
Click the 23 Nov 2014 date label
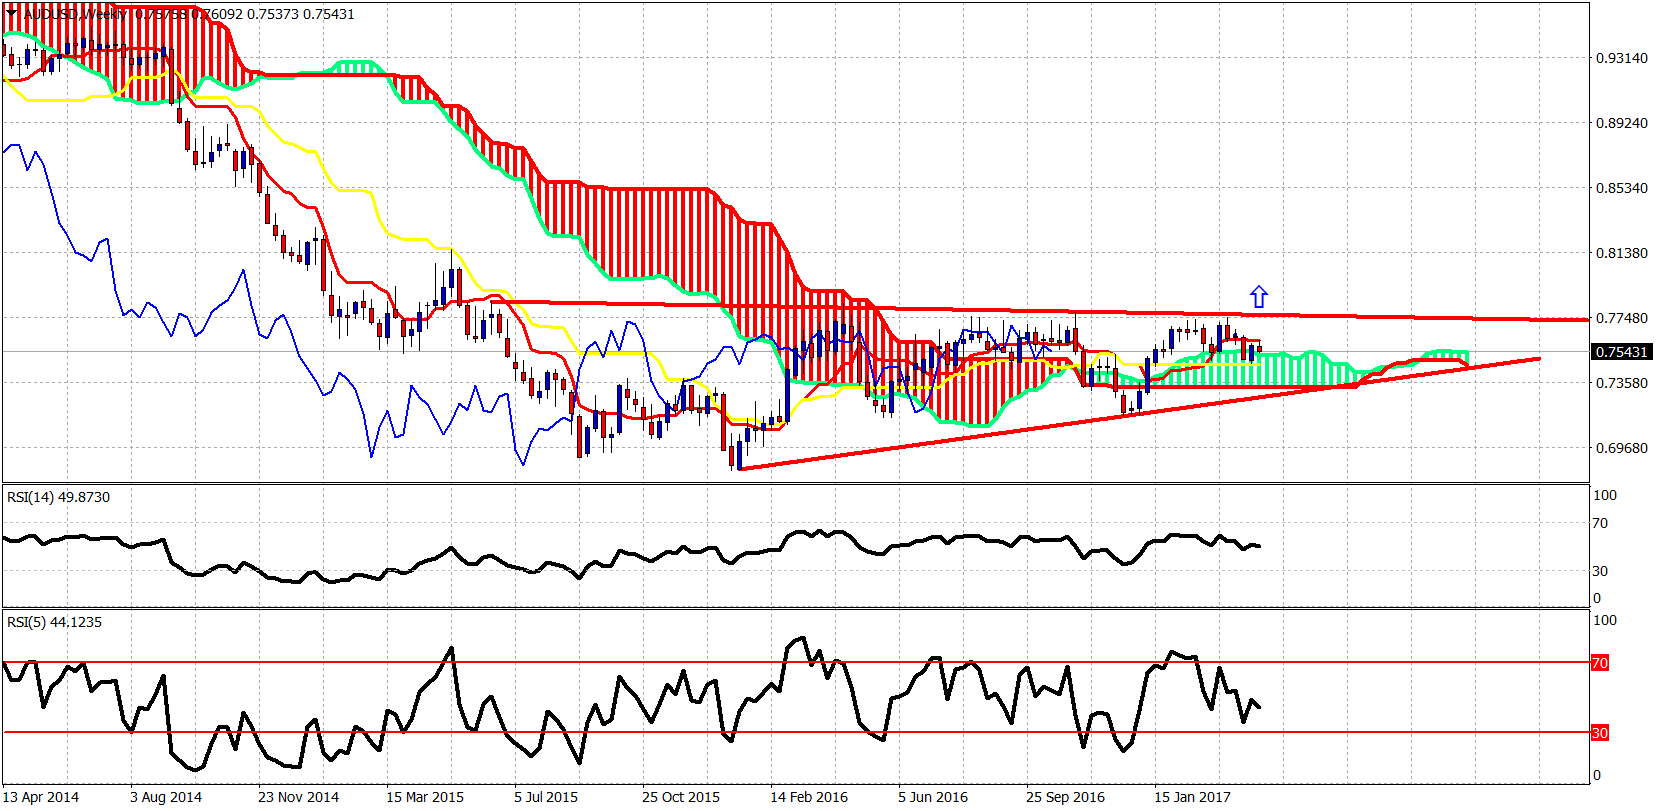[298, 797]
